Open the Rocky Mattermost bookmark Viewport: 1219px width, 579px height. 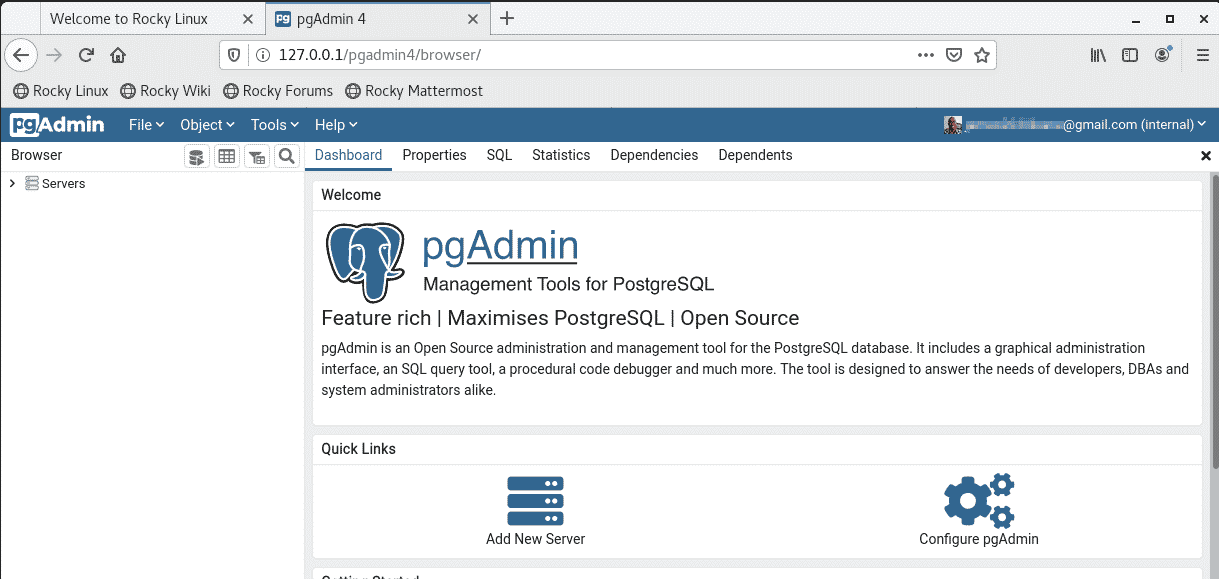pos(414,91)
